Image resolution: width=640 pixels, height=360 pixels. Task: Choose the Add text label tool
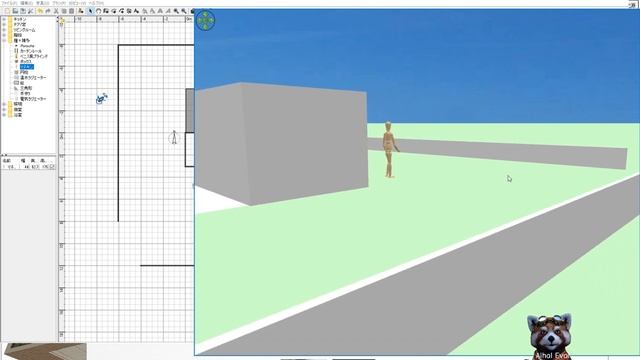click(136, 11)
